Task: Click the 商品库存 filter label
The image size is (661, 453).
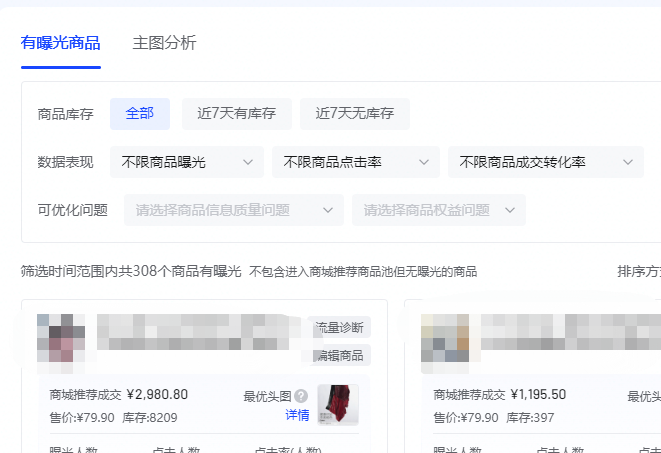Action: 65,114
